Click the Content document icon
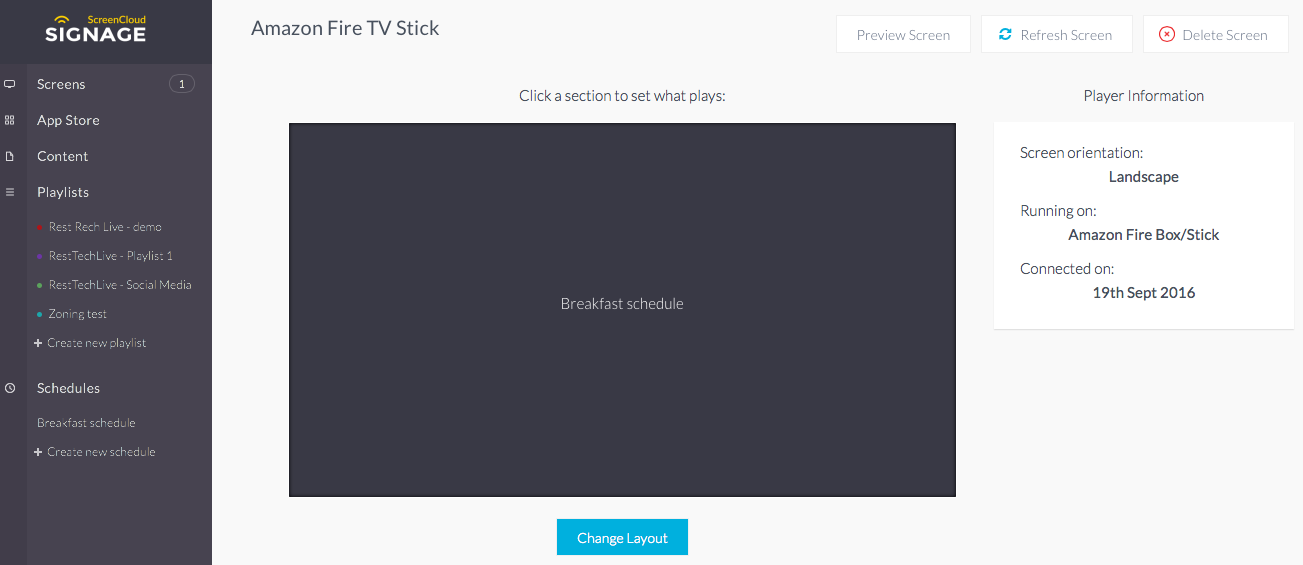This screenshot has width=1303, height=565. pyautogui.click(x=10, y=156)
